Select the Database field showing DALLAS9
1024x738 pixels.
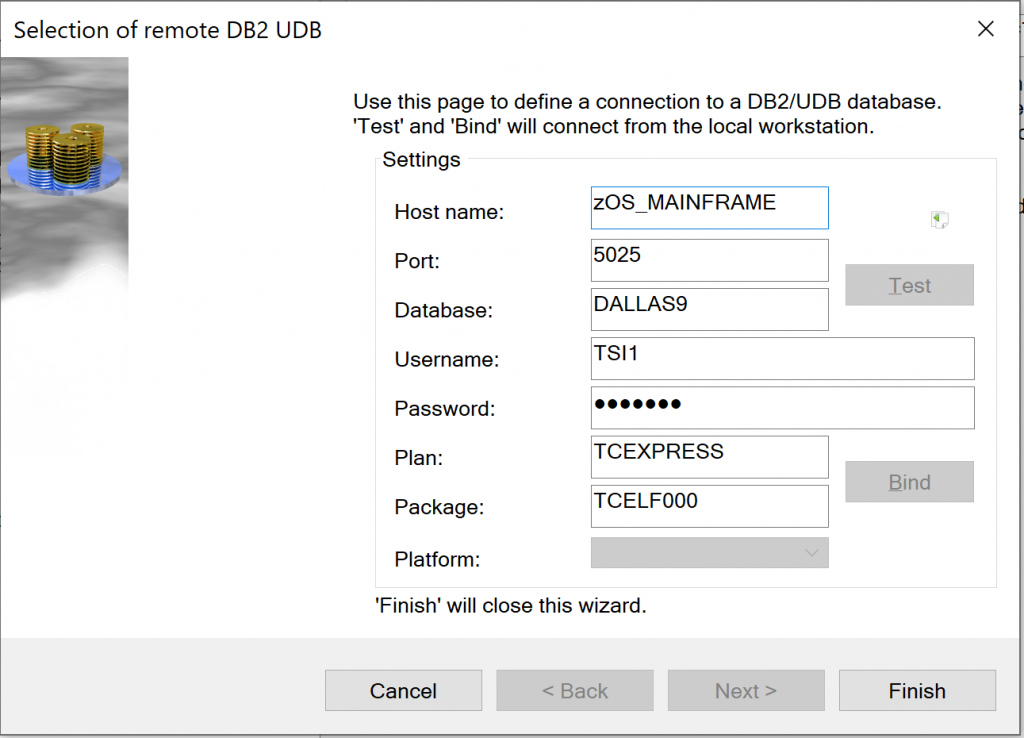point(709,309)
